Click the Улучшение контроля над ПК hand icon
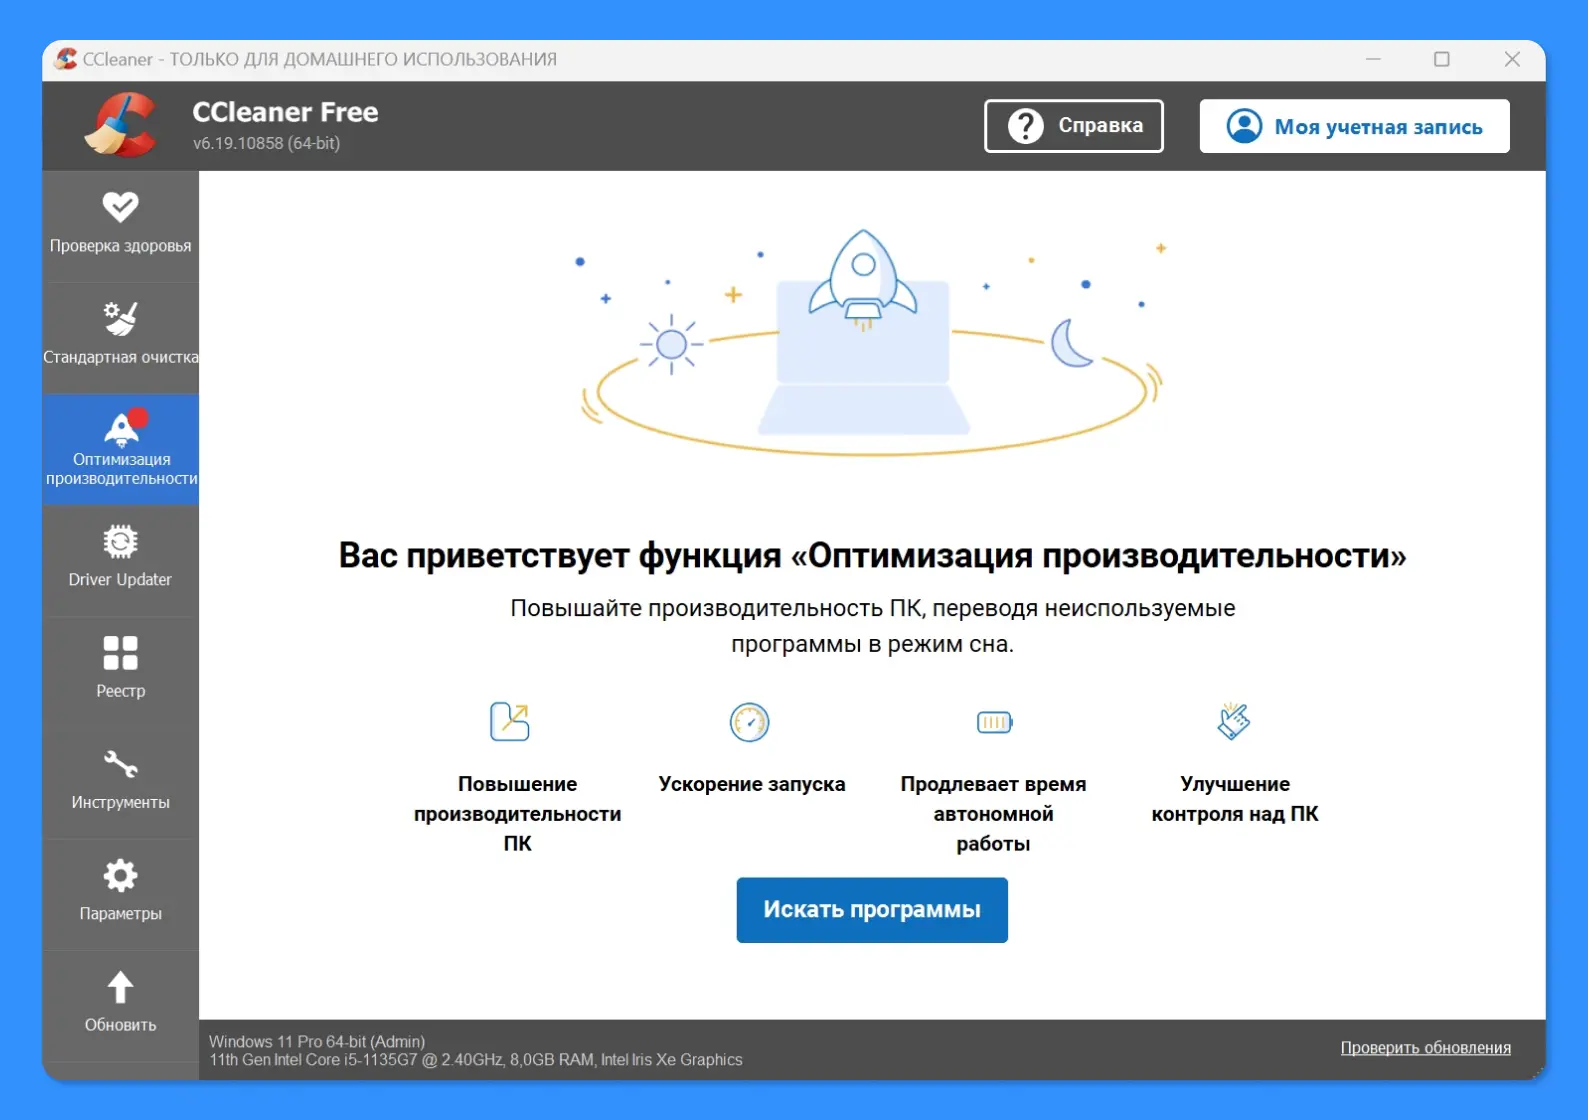1588x1120 pixels. tap(1234, 721)
